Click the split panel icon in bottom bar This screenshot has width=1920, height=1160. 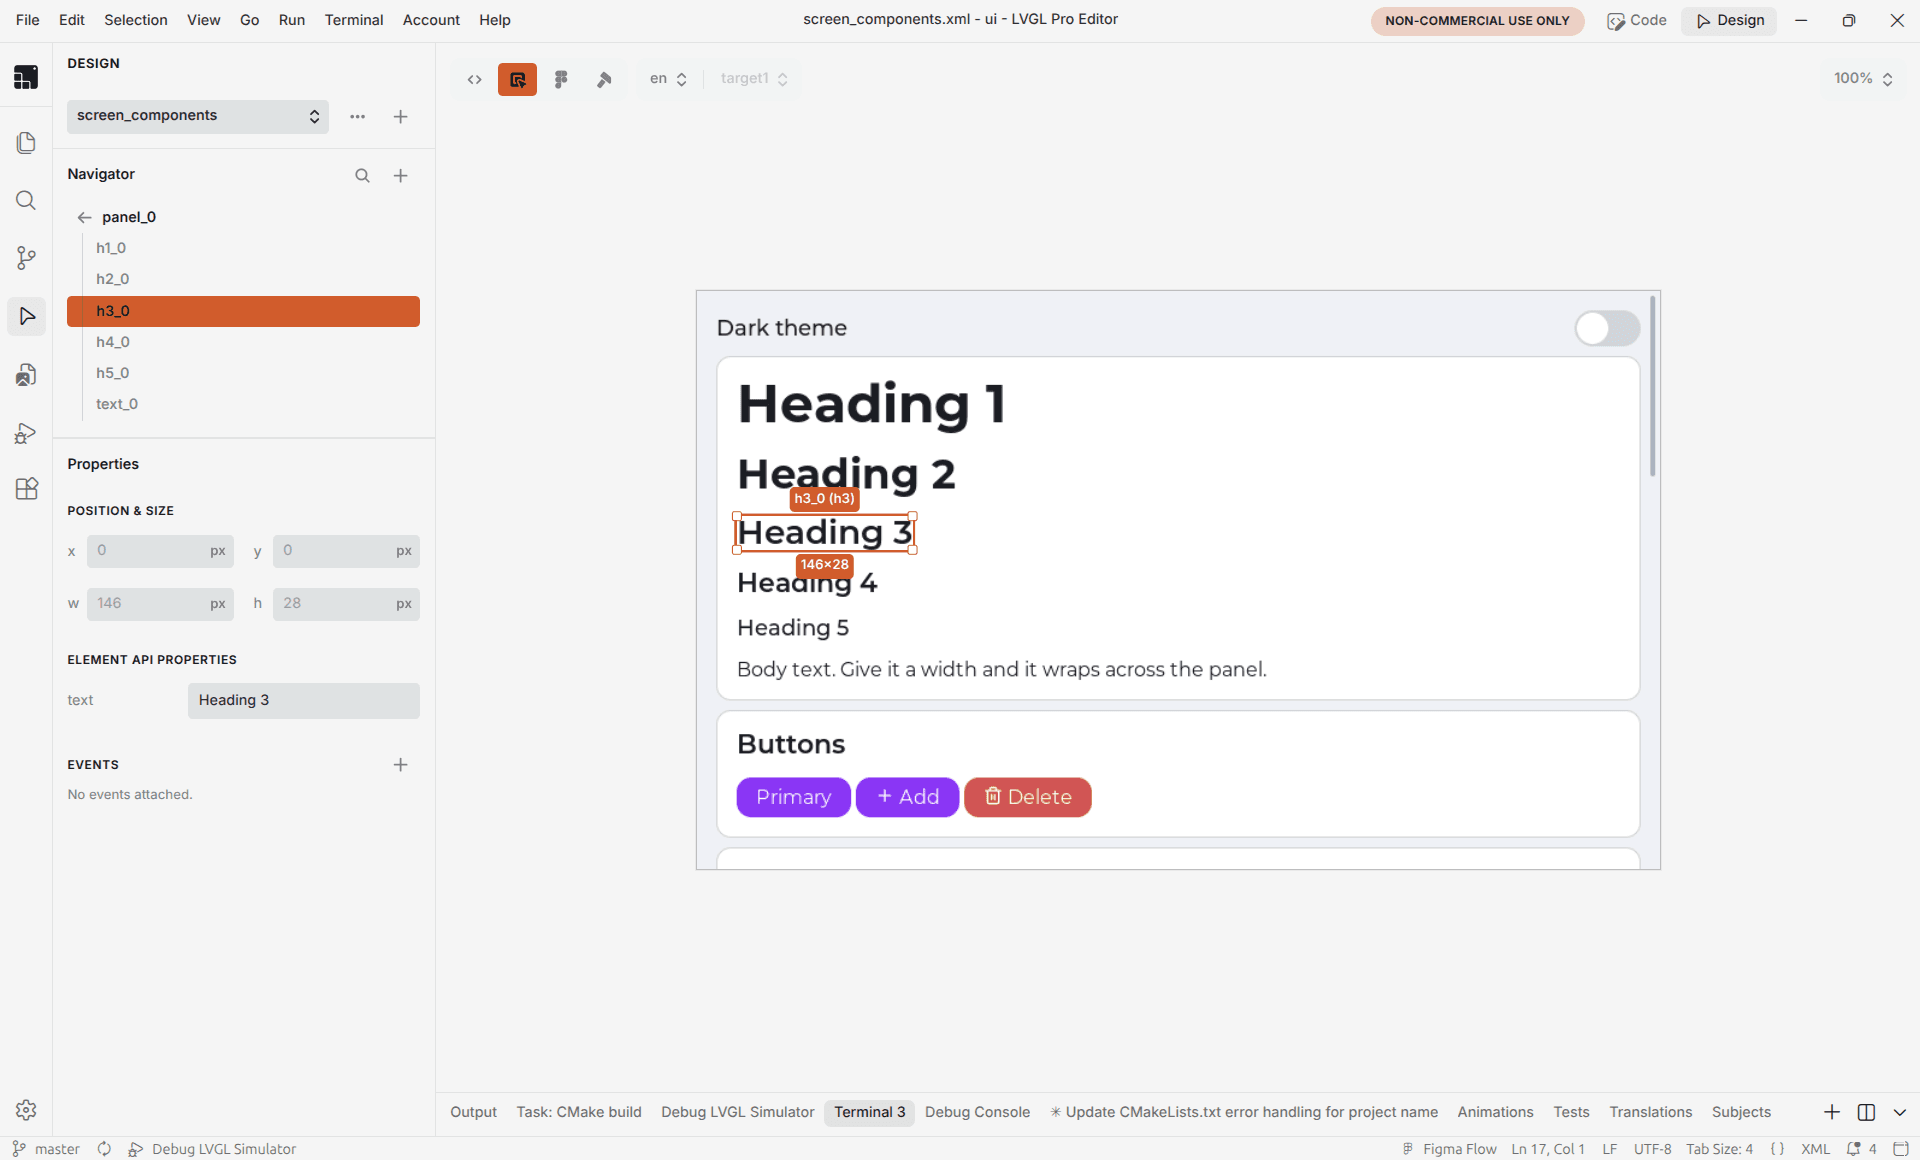point(1866,1112)
